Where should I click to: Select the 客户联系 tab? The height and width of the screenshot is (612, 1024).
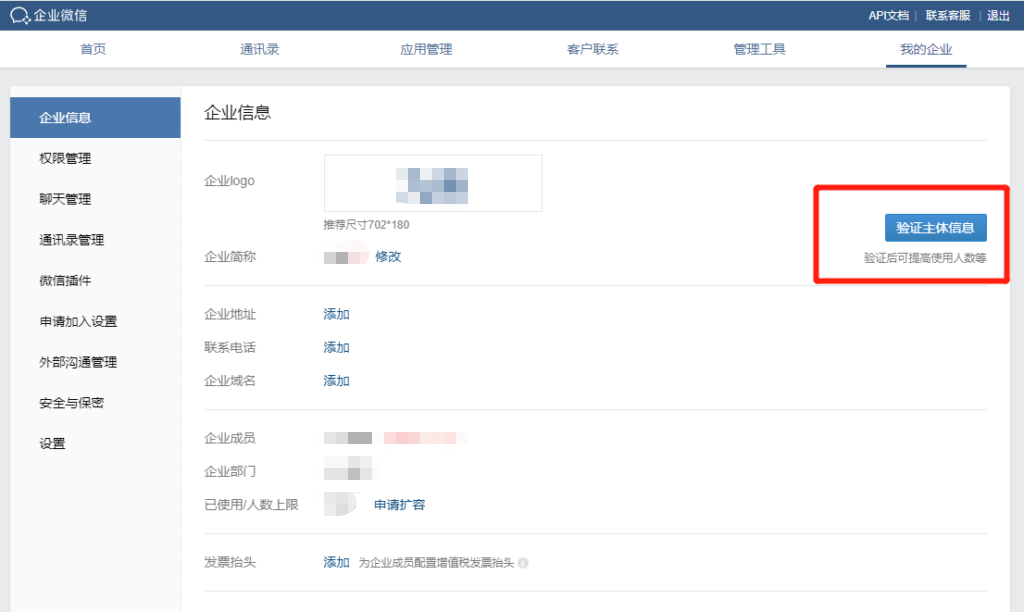(592, 49)
